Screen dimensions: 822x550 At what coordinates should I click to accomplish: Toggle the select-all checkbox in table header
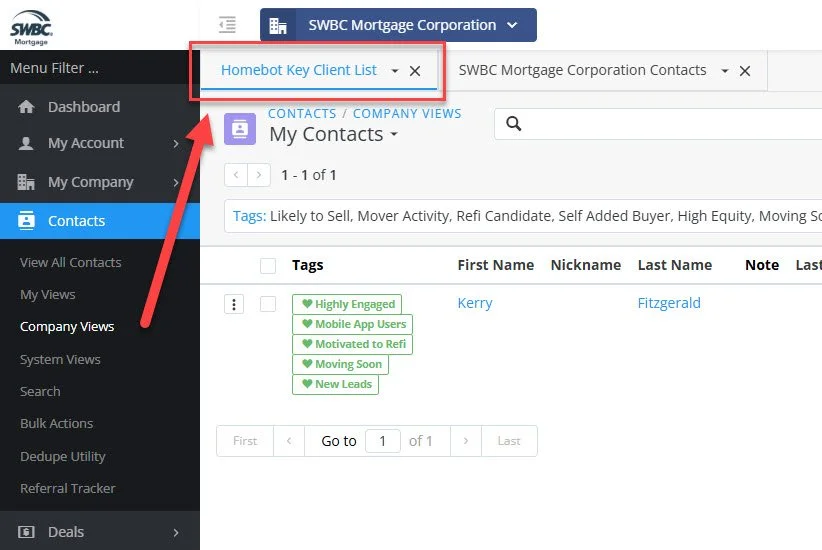point(268,266)
